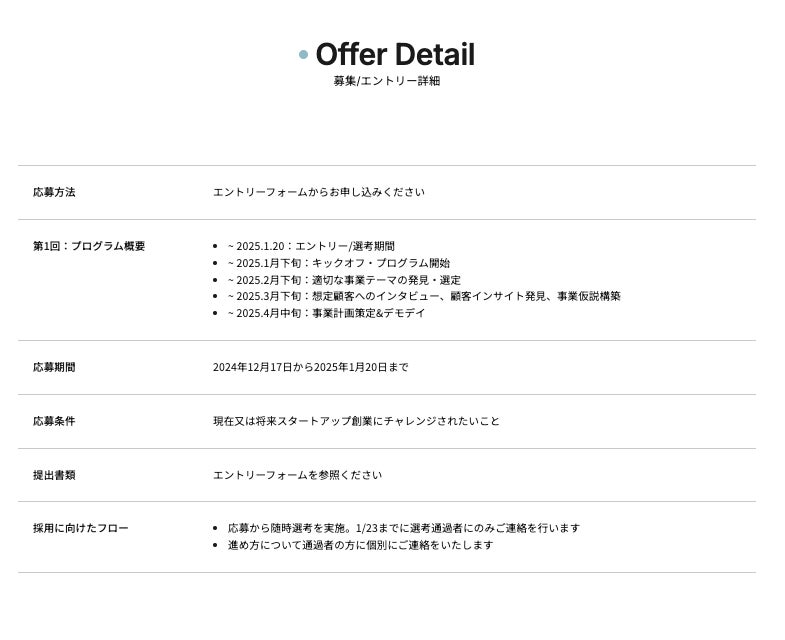Click the 応募から随時選考を実施 bullet item
This screenshot has height=640, width=785.
click(403, 528)
